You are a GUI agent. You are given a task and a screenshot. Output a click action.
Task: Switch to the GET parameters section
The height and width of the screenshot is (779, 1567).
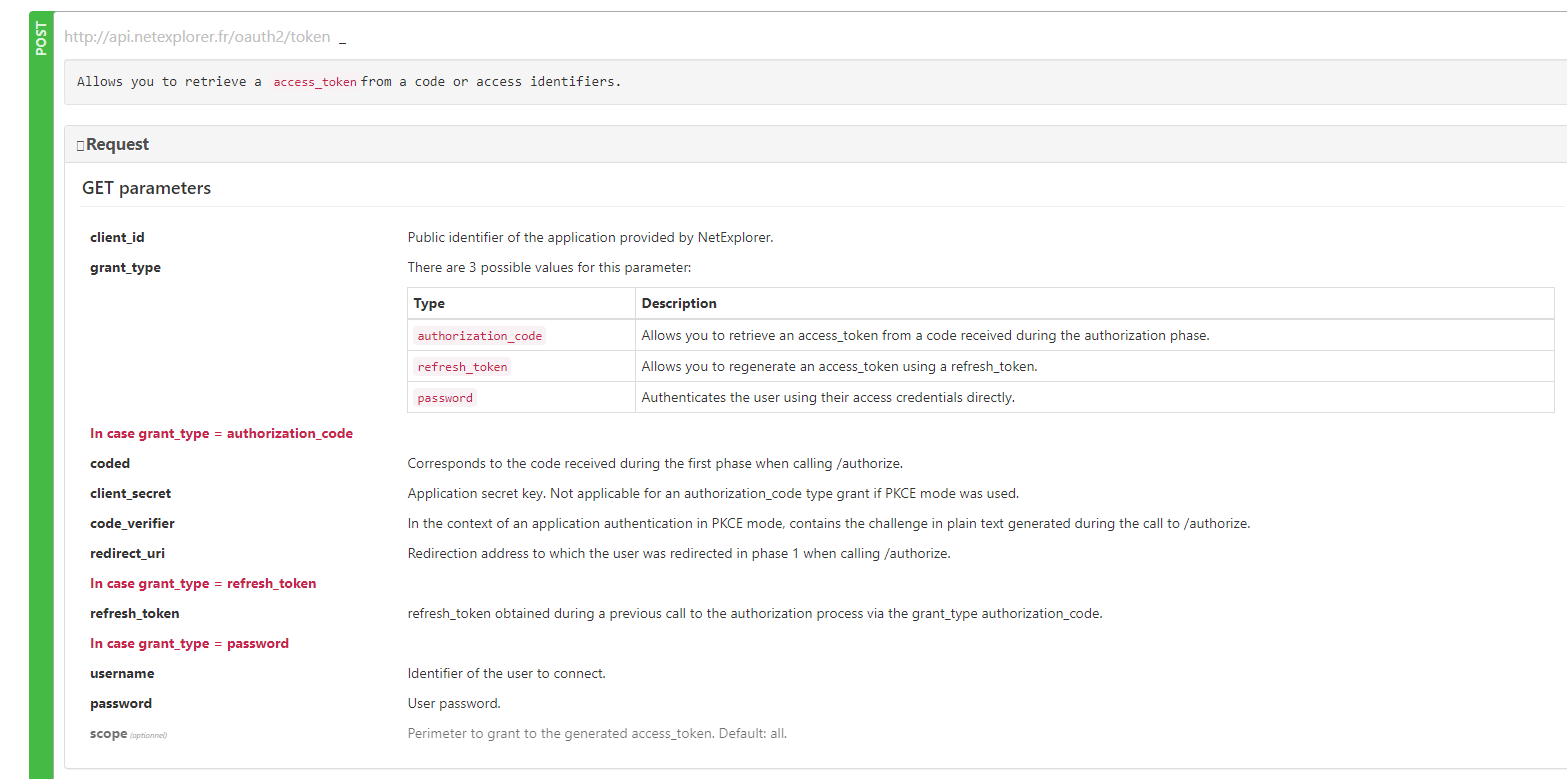tap(146, 188)
